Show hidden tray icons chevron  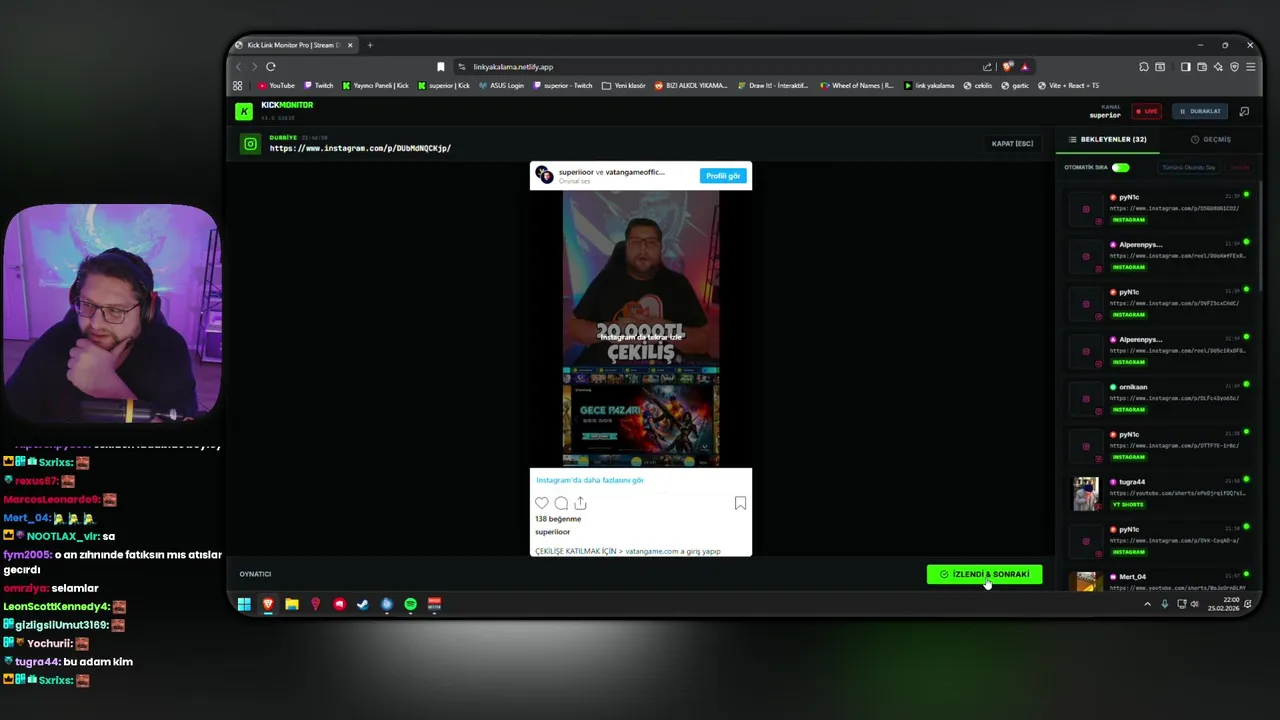[x=1147, y=604]
